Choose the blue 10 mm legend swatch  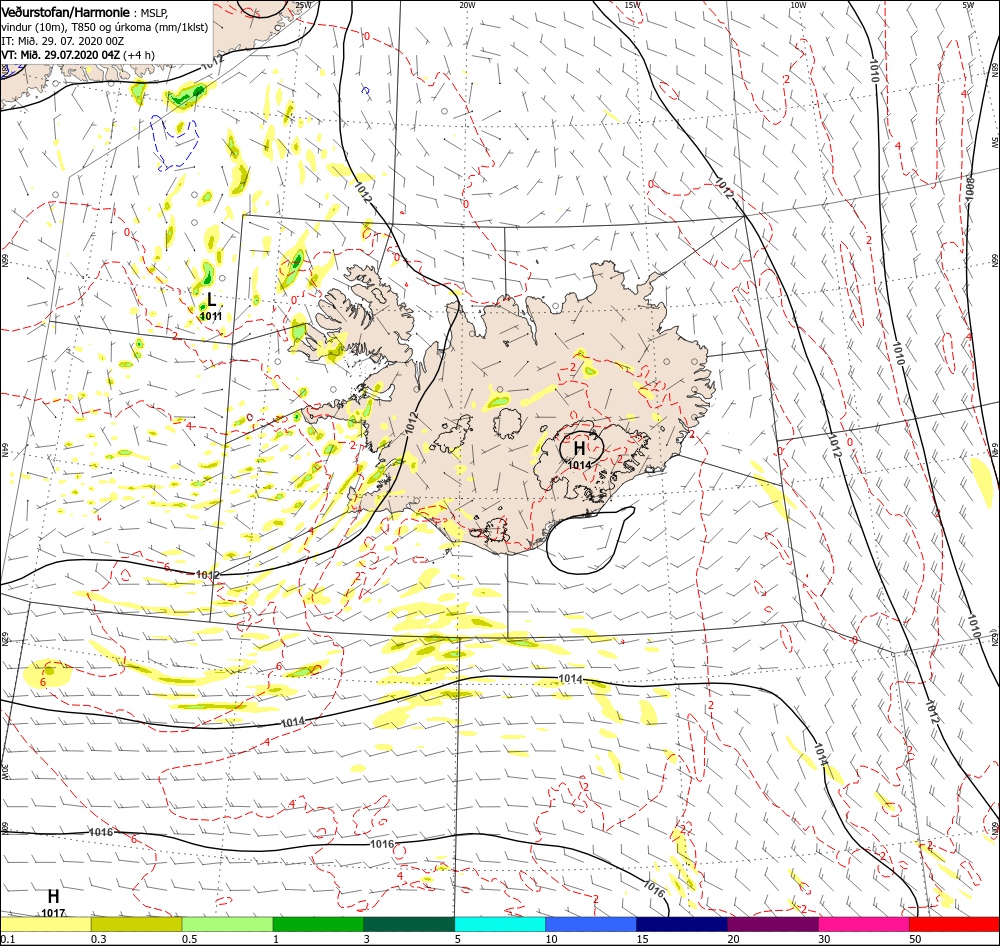[x=591, y=924]
